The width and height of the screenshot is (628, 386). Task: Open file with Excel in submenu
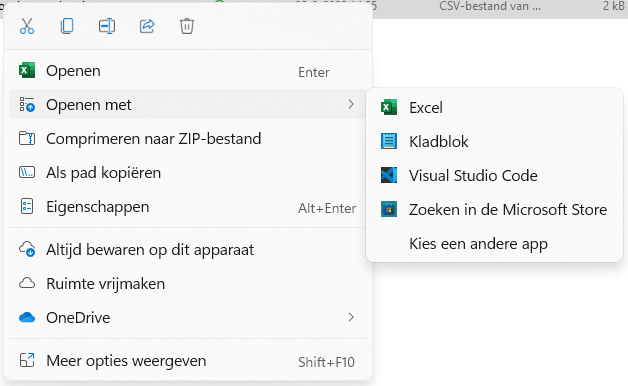tap(495, 108)
